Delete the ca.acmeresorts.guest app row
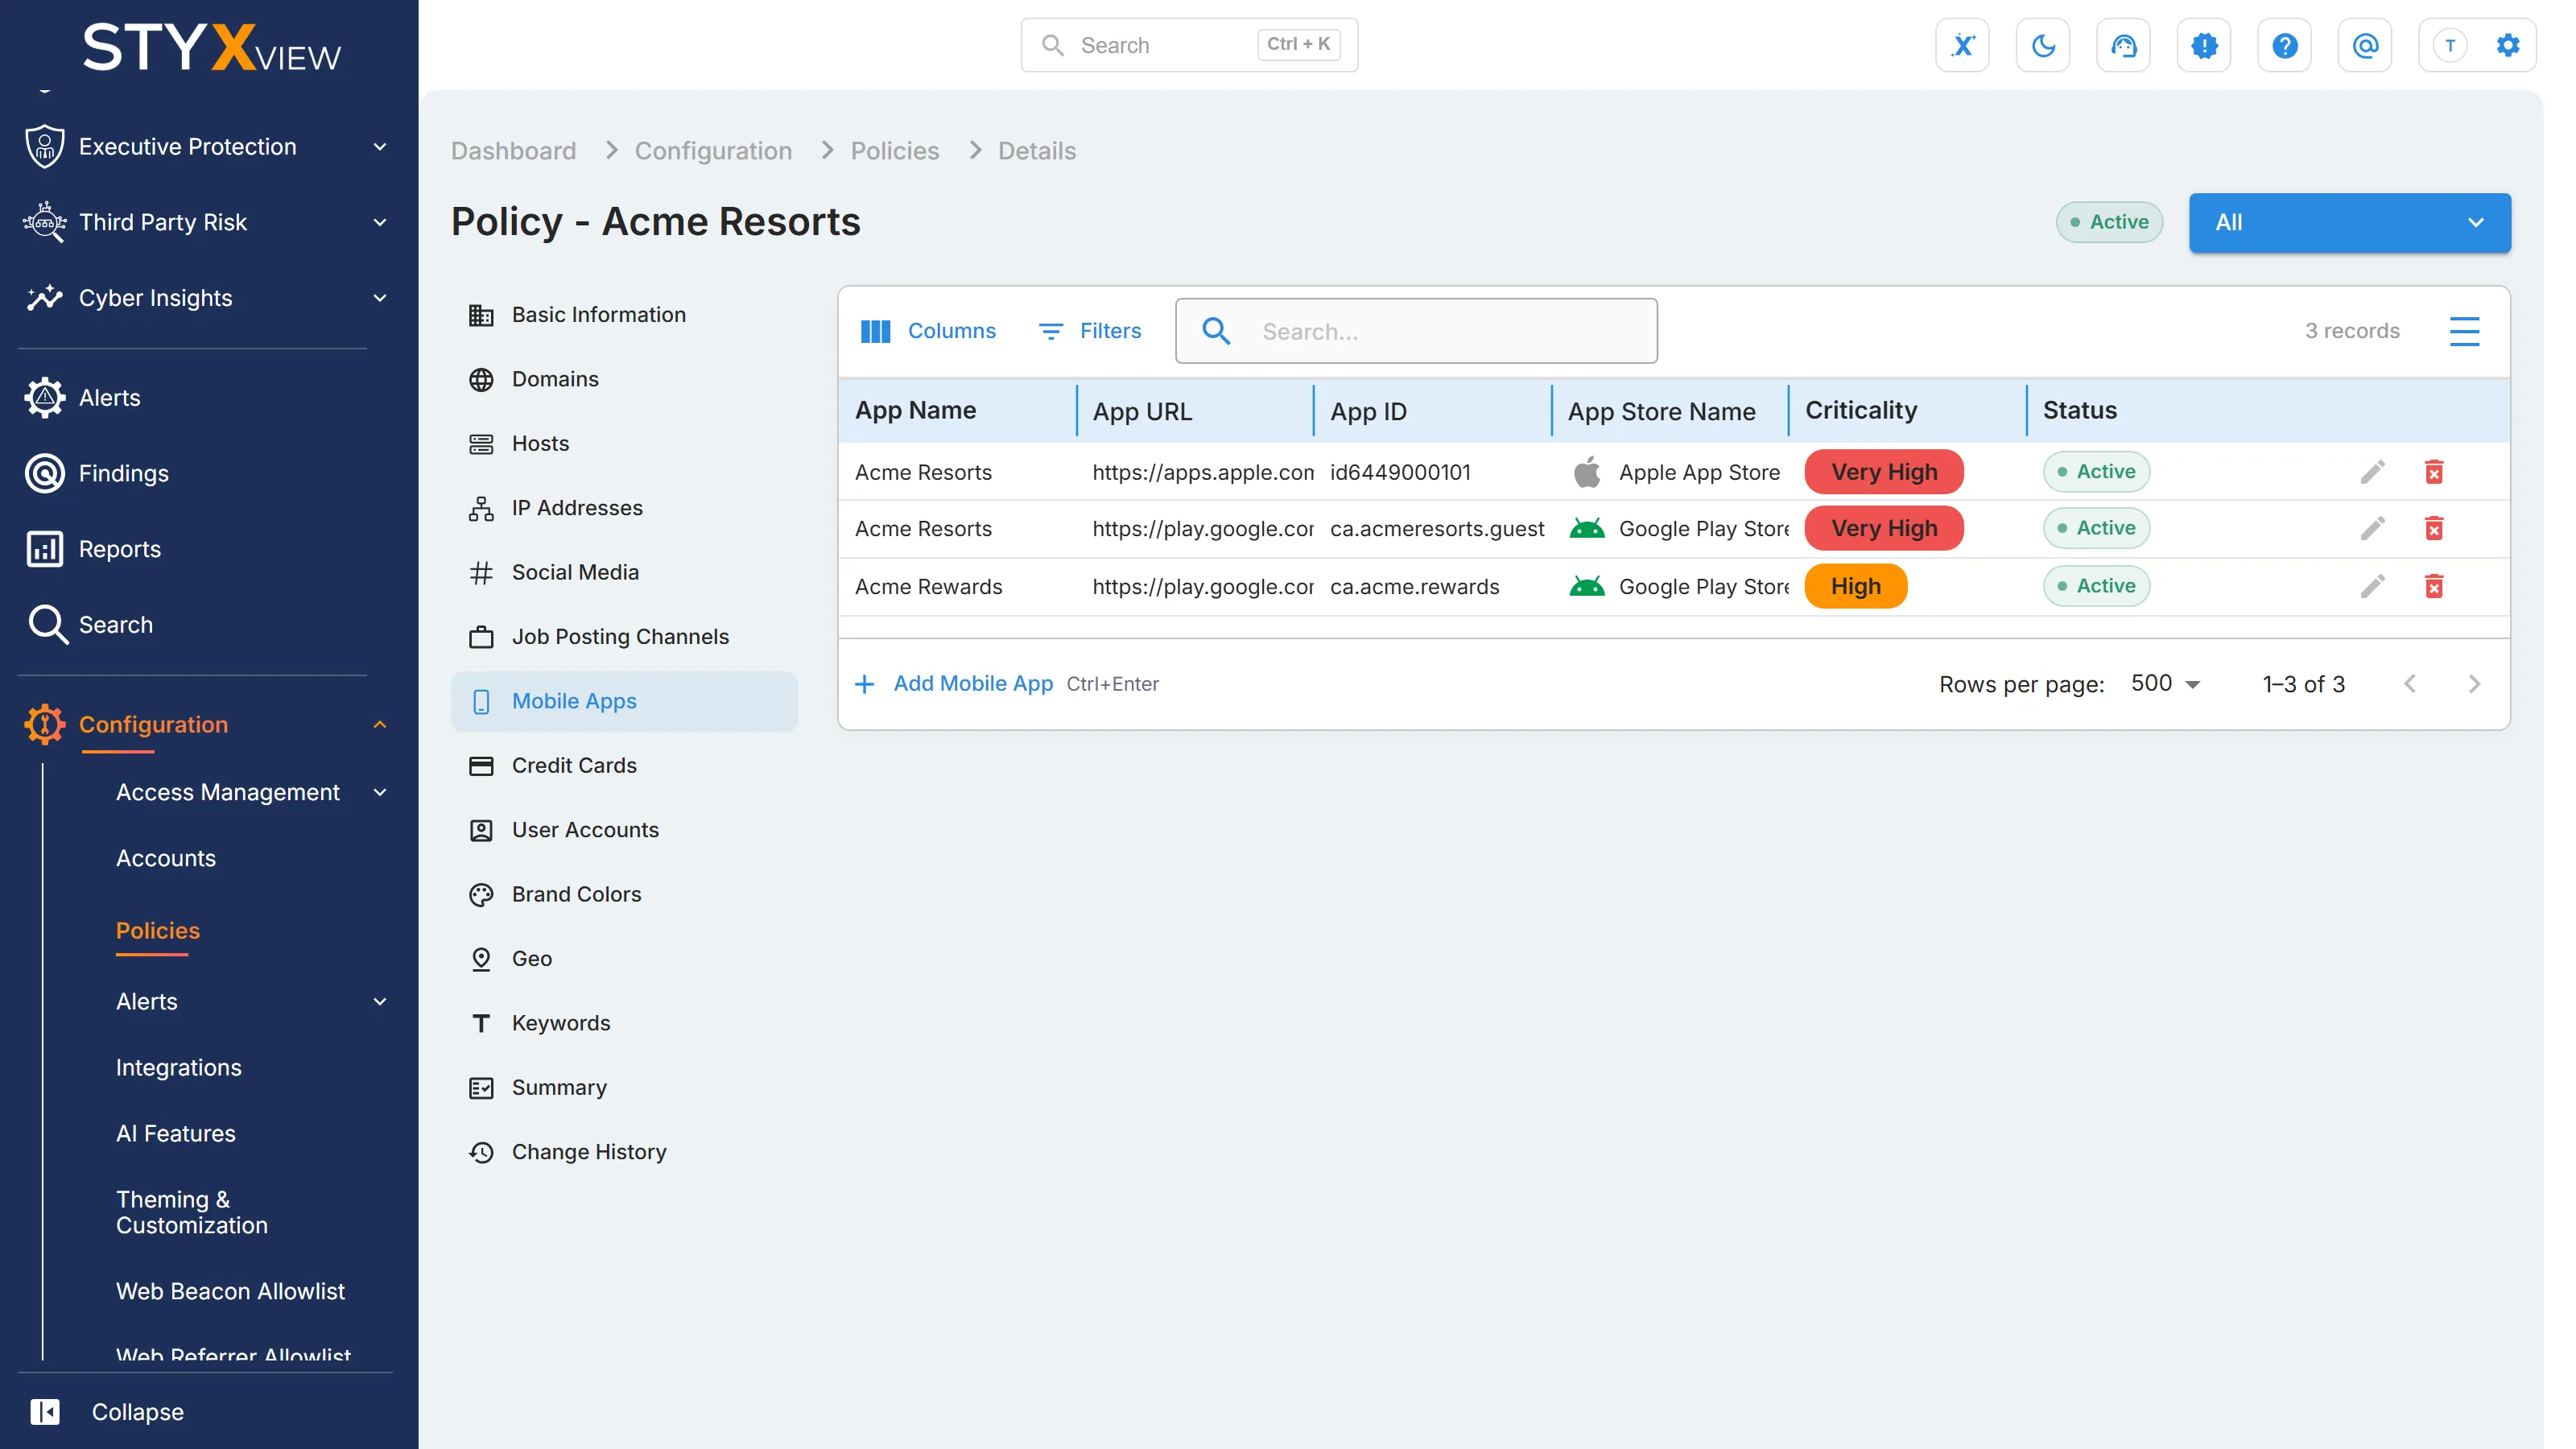This screenshot has height=1449, width=2576. click(x=2434, y=528)
